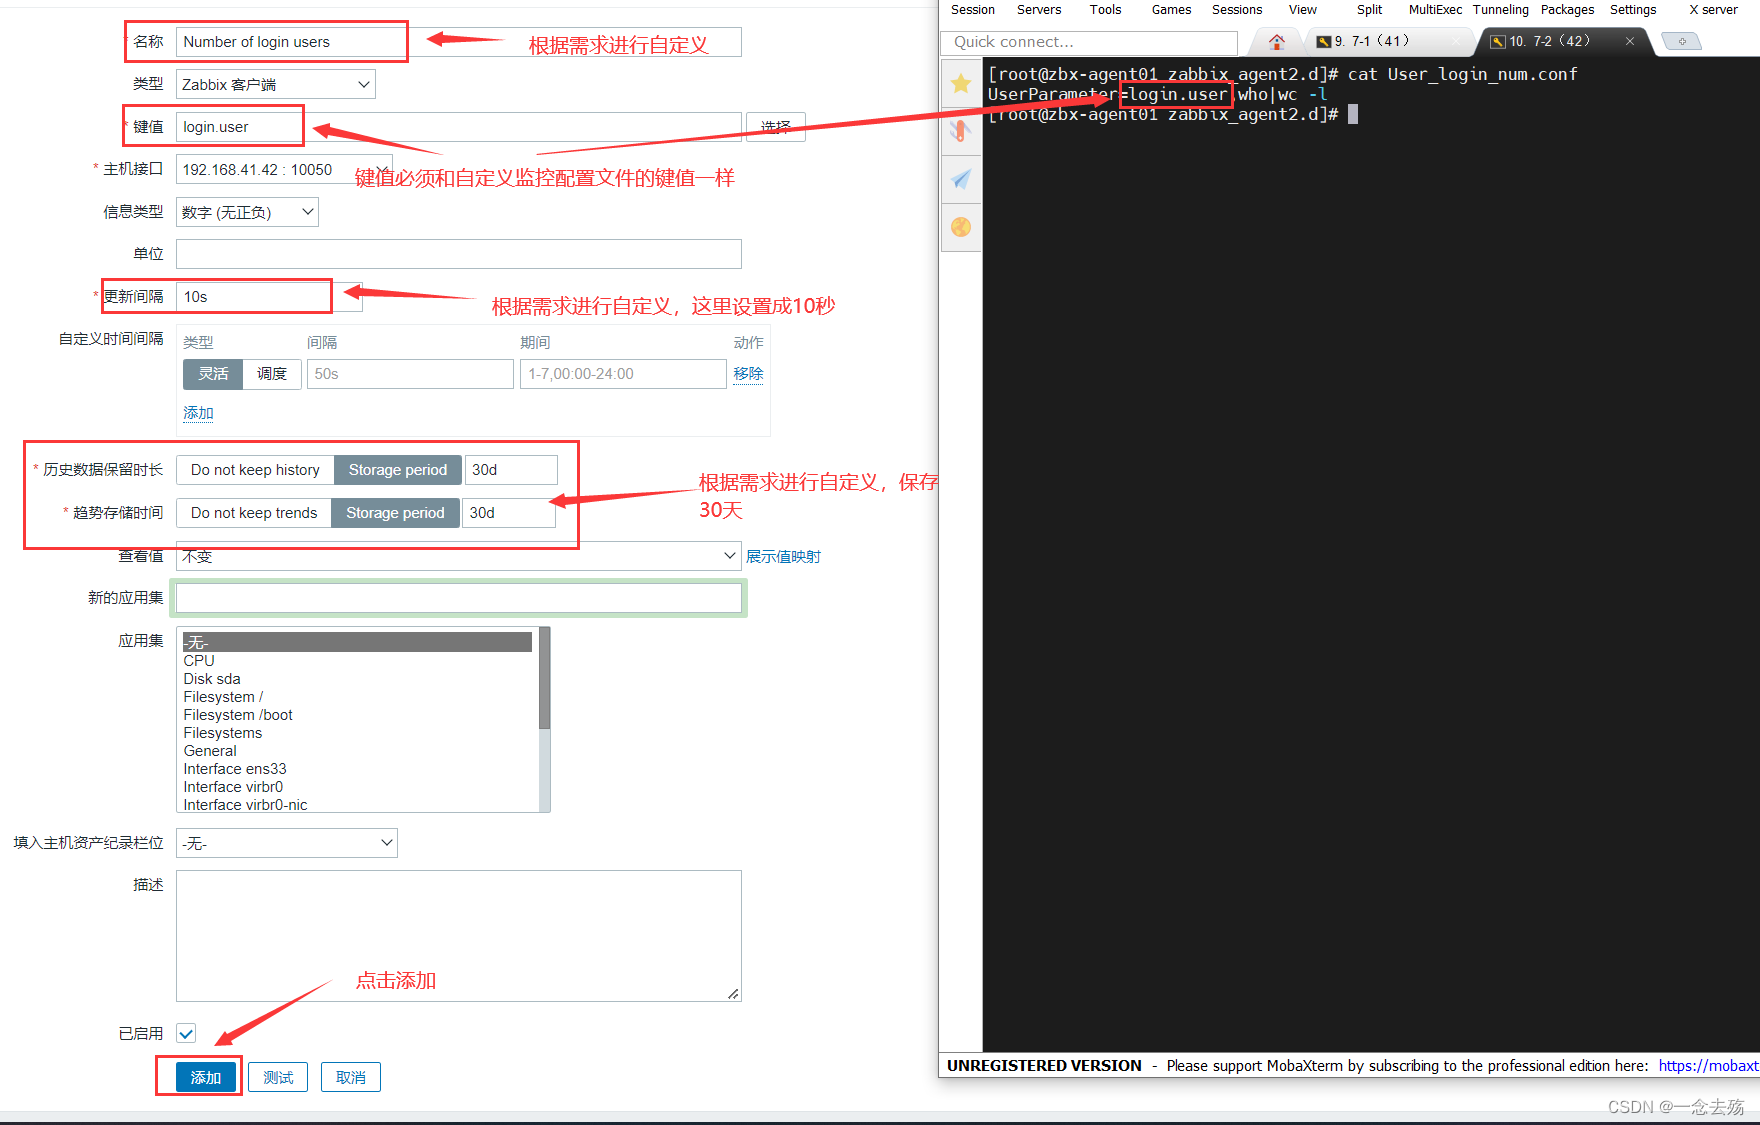
Task: Click the 新的应用集 new application field
Action: tap(459, 598)
